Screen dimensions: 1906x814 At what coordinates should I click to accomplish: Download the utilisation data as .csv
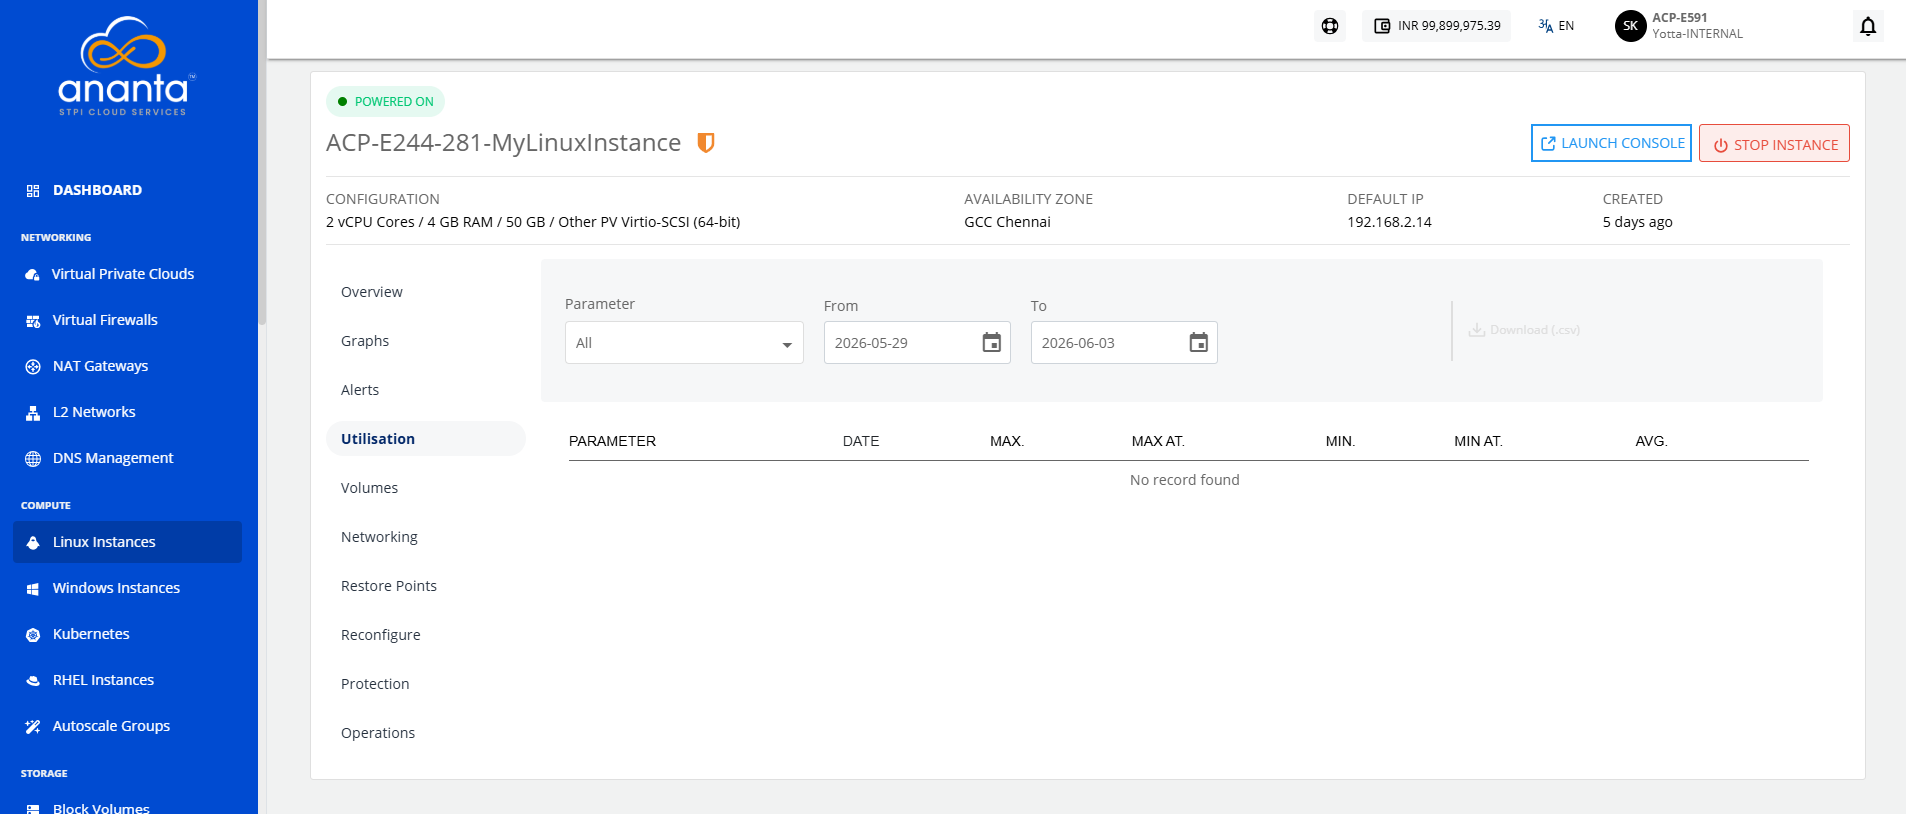click(x=1524, y=330)
